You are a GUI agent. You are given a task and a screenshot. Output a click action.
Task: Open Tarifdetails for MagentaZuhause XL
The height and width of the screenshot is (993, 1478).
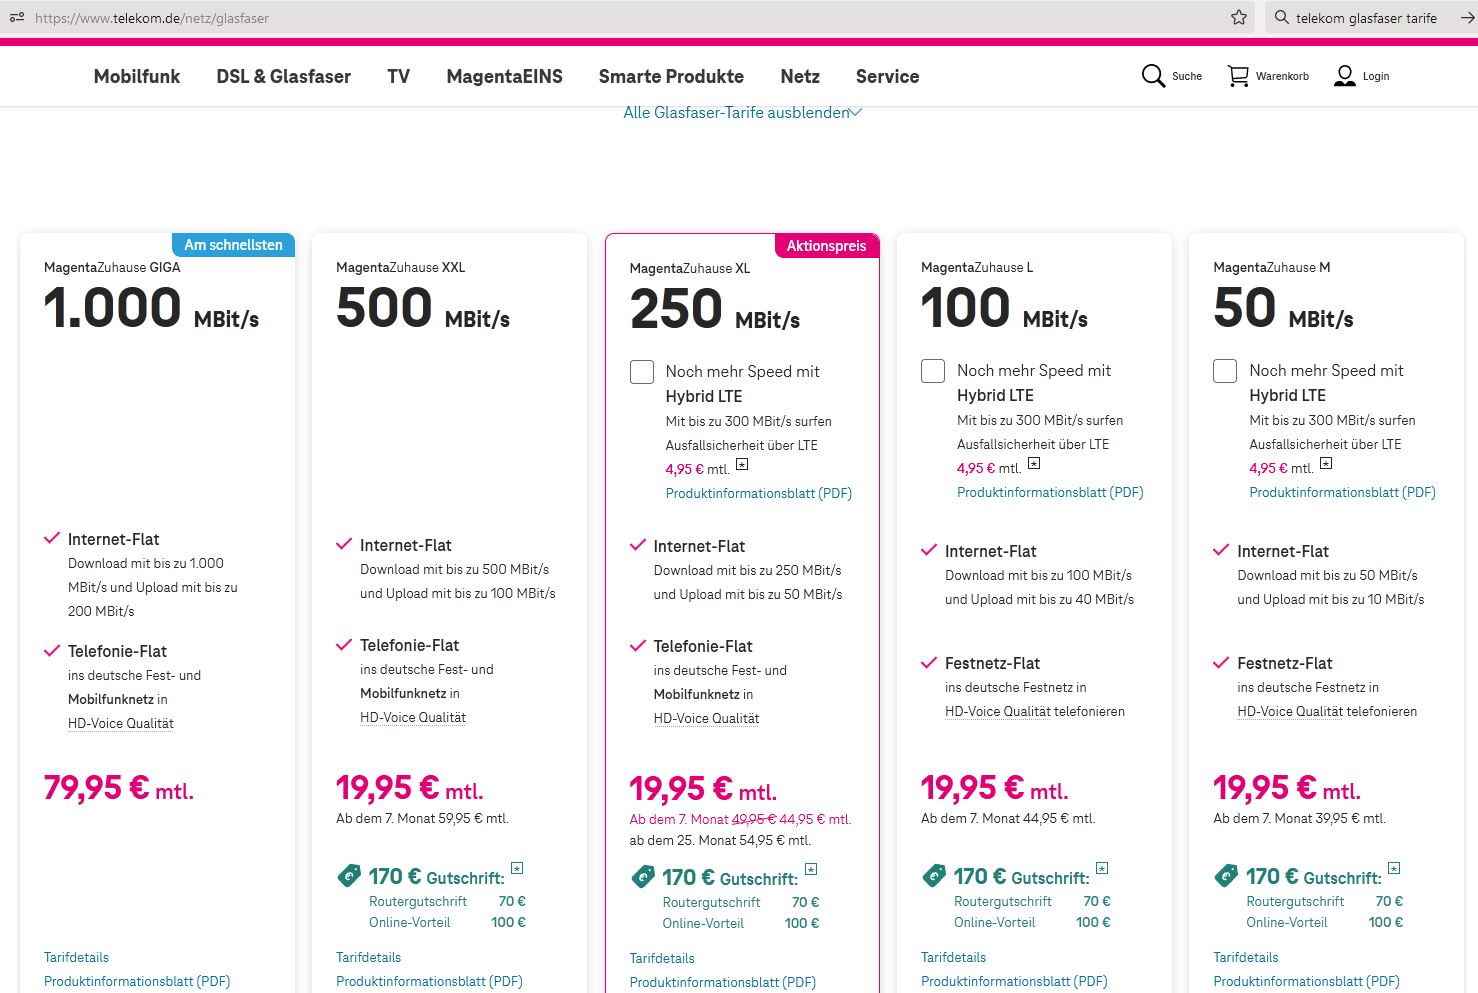(x=662, y=958)
